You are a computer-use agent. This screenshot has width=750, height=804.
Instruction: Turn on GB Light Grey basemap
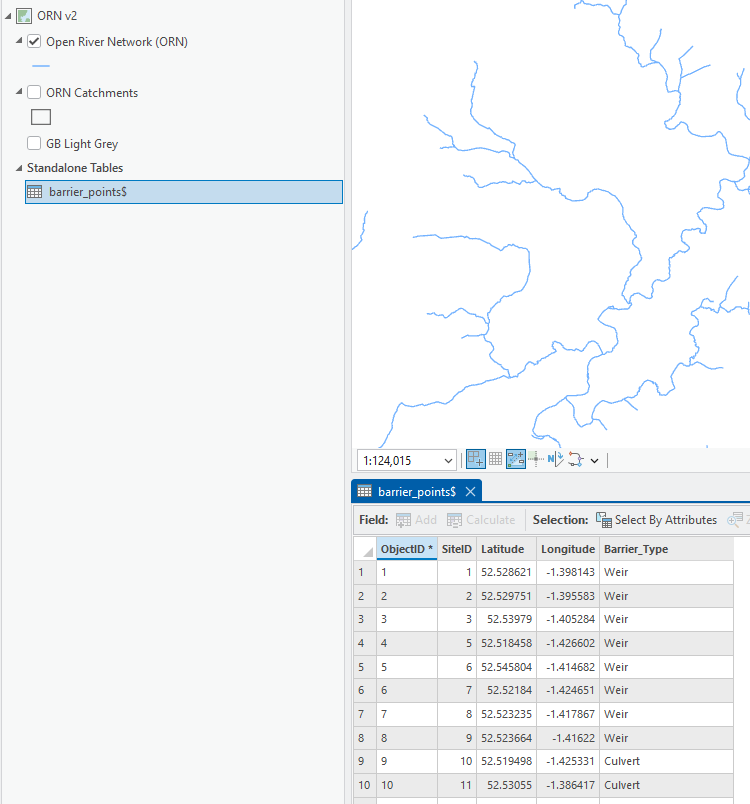(34, 144)
